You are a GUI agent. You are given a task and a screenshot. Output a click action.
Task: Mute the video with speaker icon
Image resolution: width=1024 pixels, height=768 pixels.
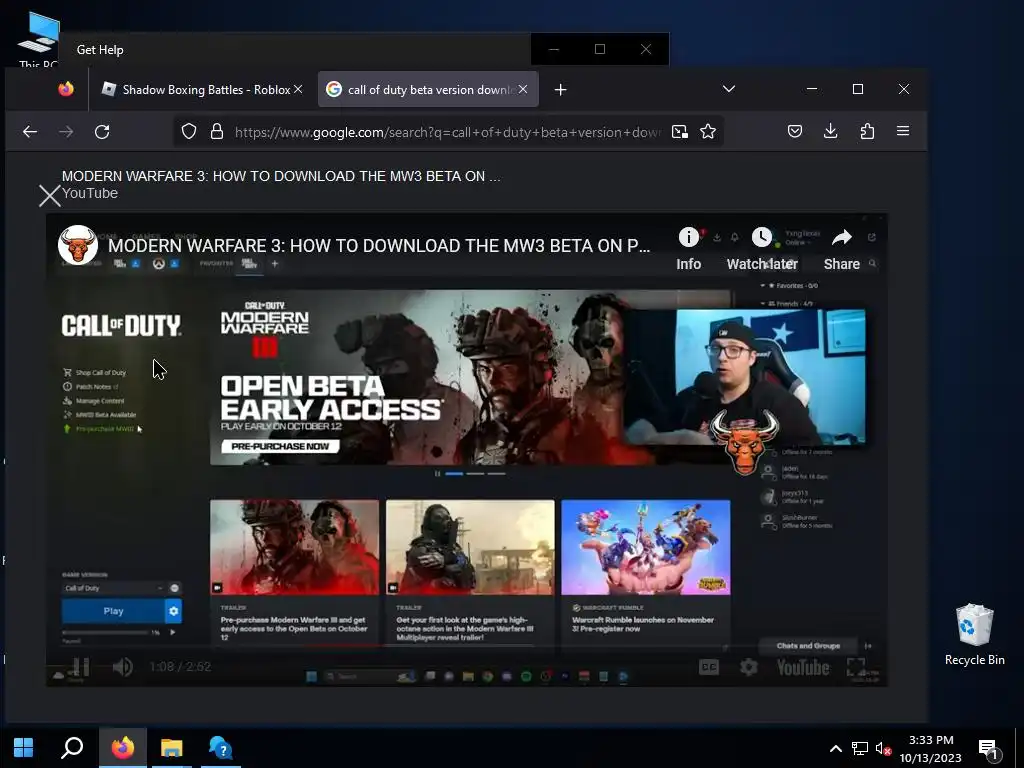[x=123, y=667]
